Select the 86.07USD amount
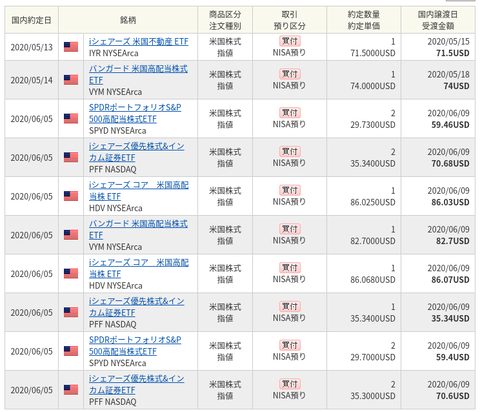 tap(450, 280)
